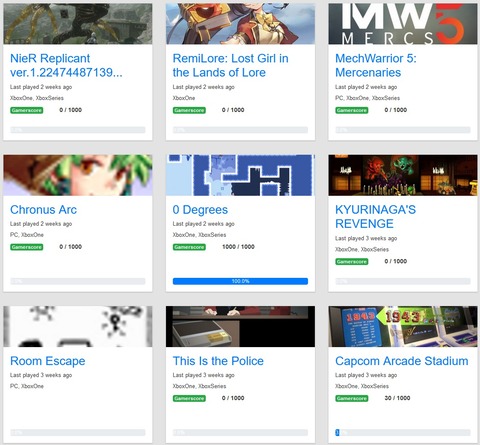Click the Gamerscore badge on NieR Replicant
The width and height of the screenshot is (480, 445).
click(27, 110)
